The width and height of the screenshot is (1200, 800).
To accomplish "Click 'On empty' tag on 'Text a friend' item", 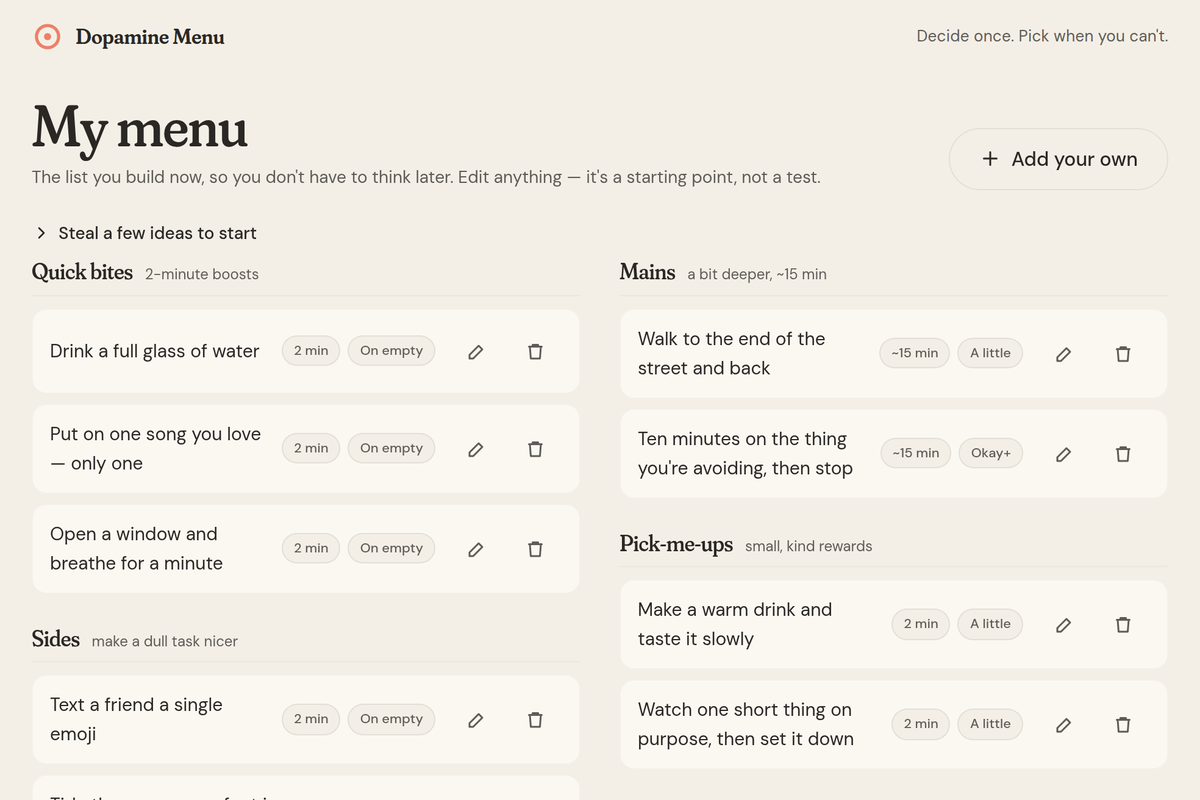I will (x=391, y=719).
